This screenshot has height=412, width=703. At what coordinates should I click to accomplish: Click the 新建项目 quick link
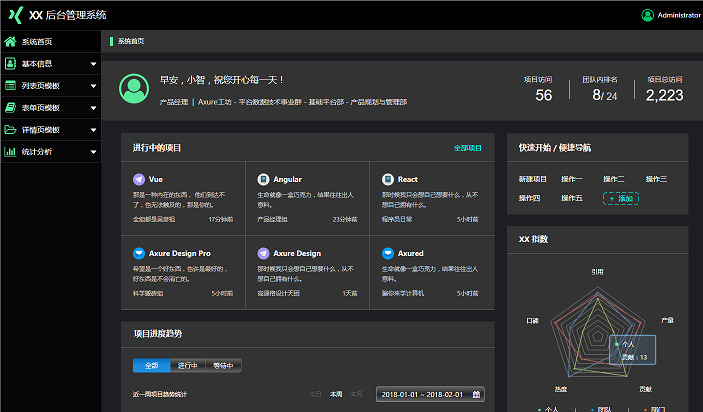pos(533,179)
